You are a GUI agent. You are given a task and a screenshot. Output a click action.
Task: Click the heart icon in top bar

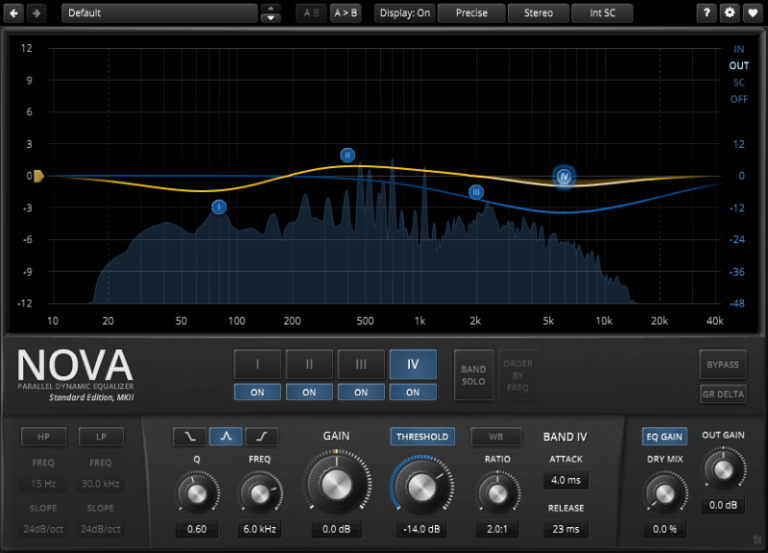[752, 13]
